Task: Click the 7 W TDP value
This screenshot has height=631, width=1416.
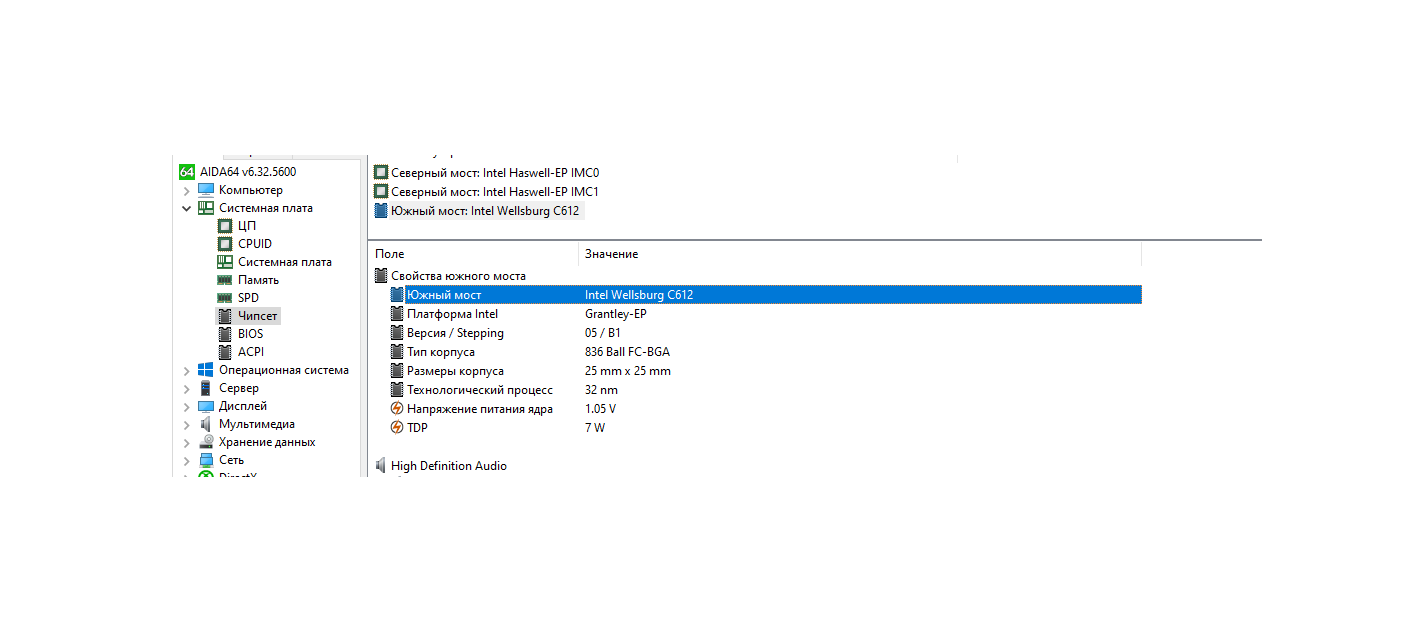Action: point(595,428)
